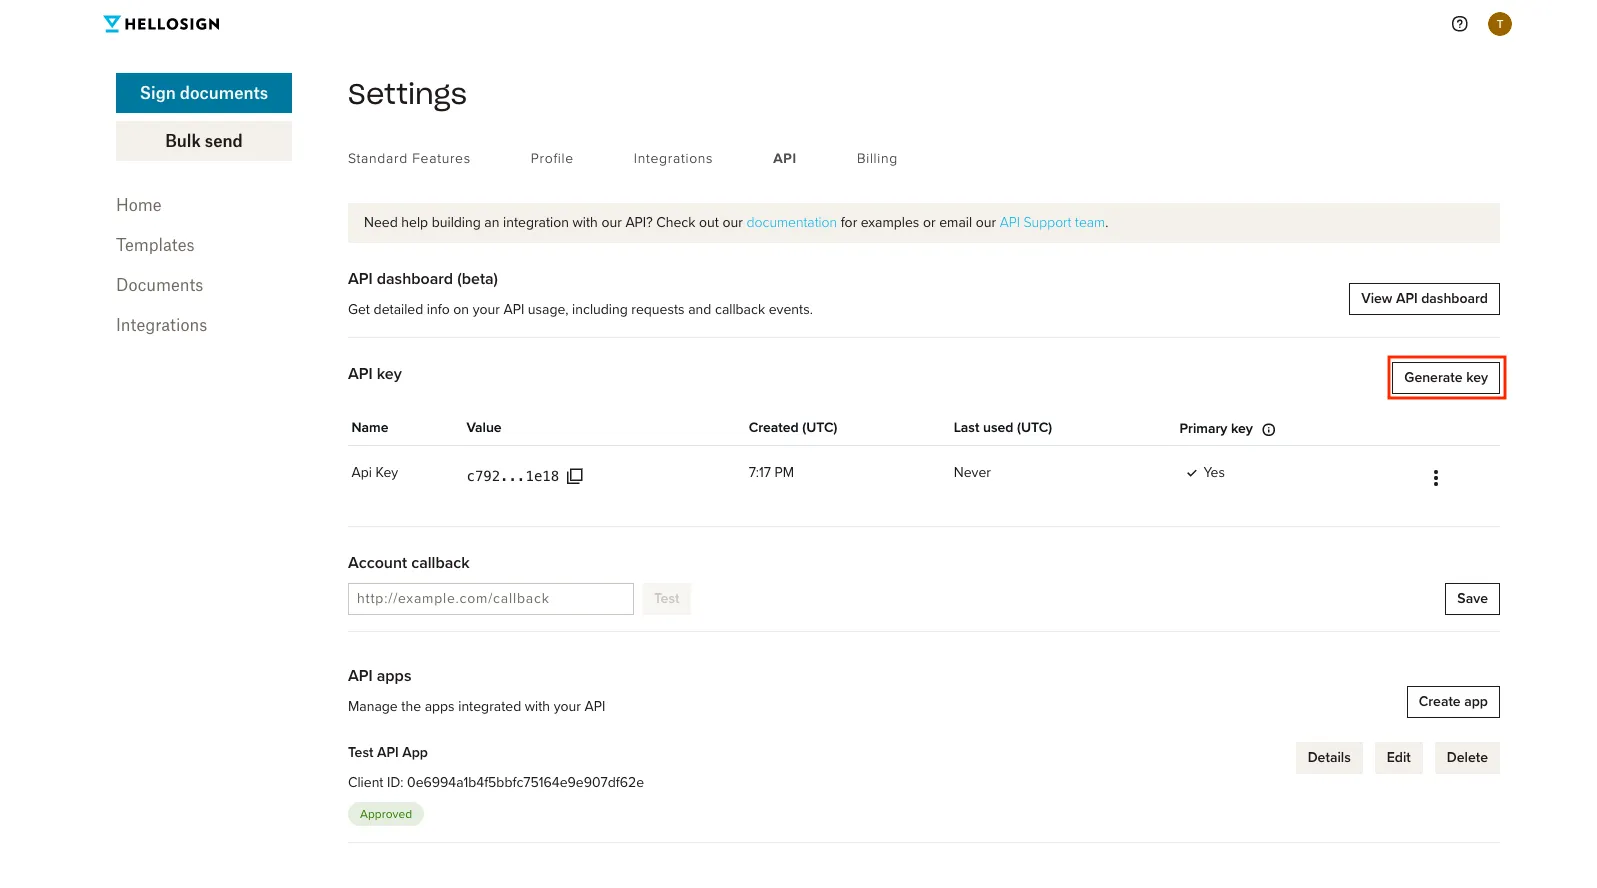The width and height of the screenshot is (1597, 888).
Task: Open the documentation link
Action: click(x=791, y=222)
